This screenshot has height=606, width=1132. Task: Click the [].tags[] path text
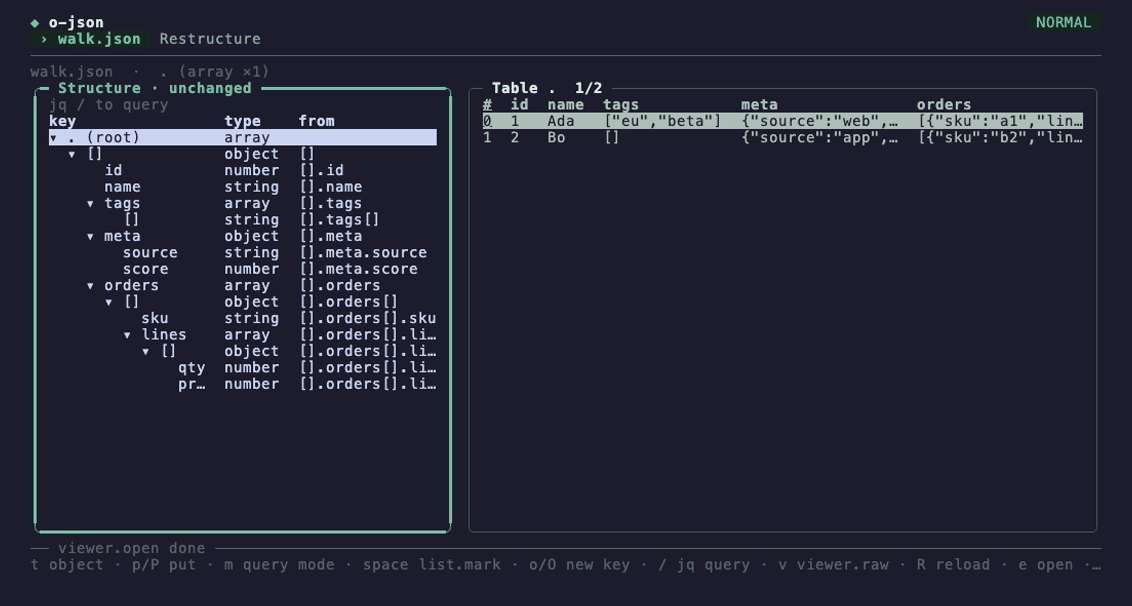point(339,220)
